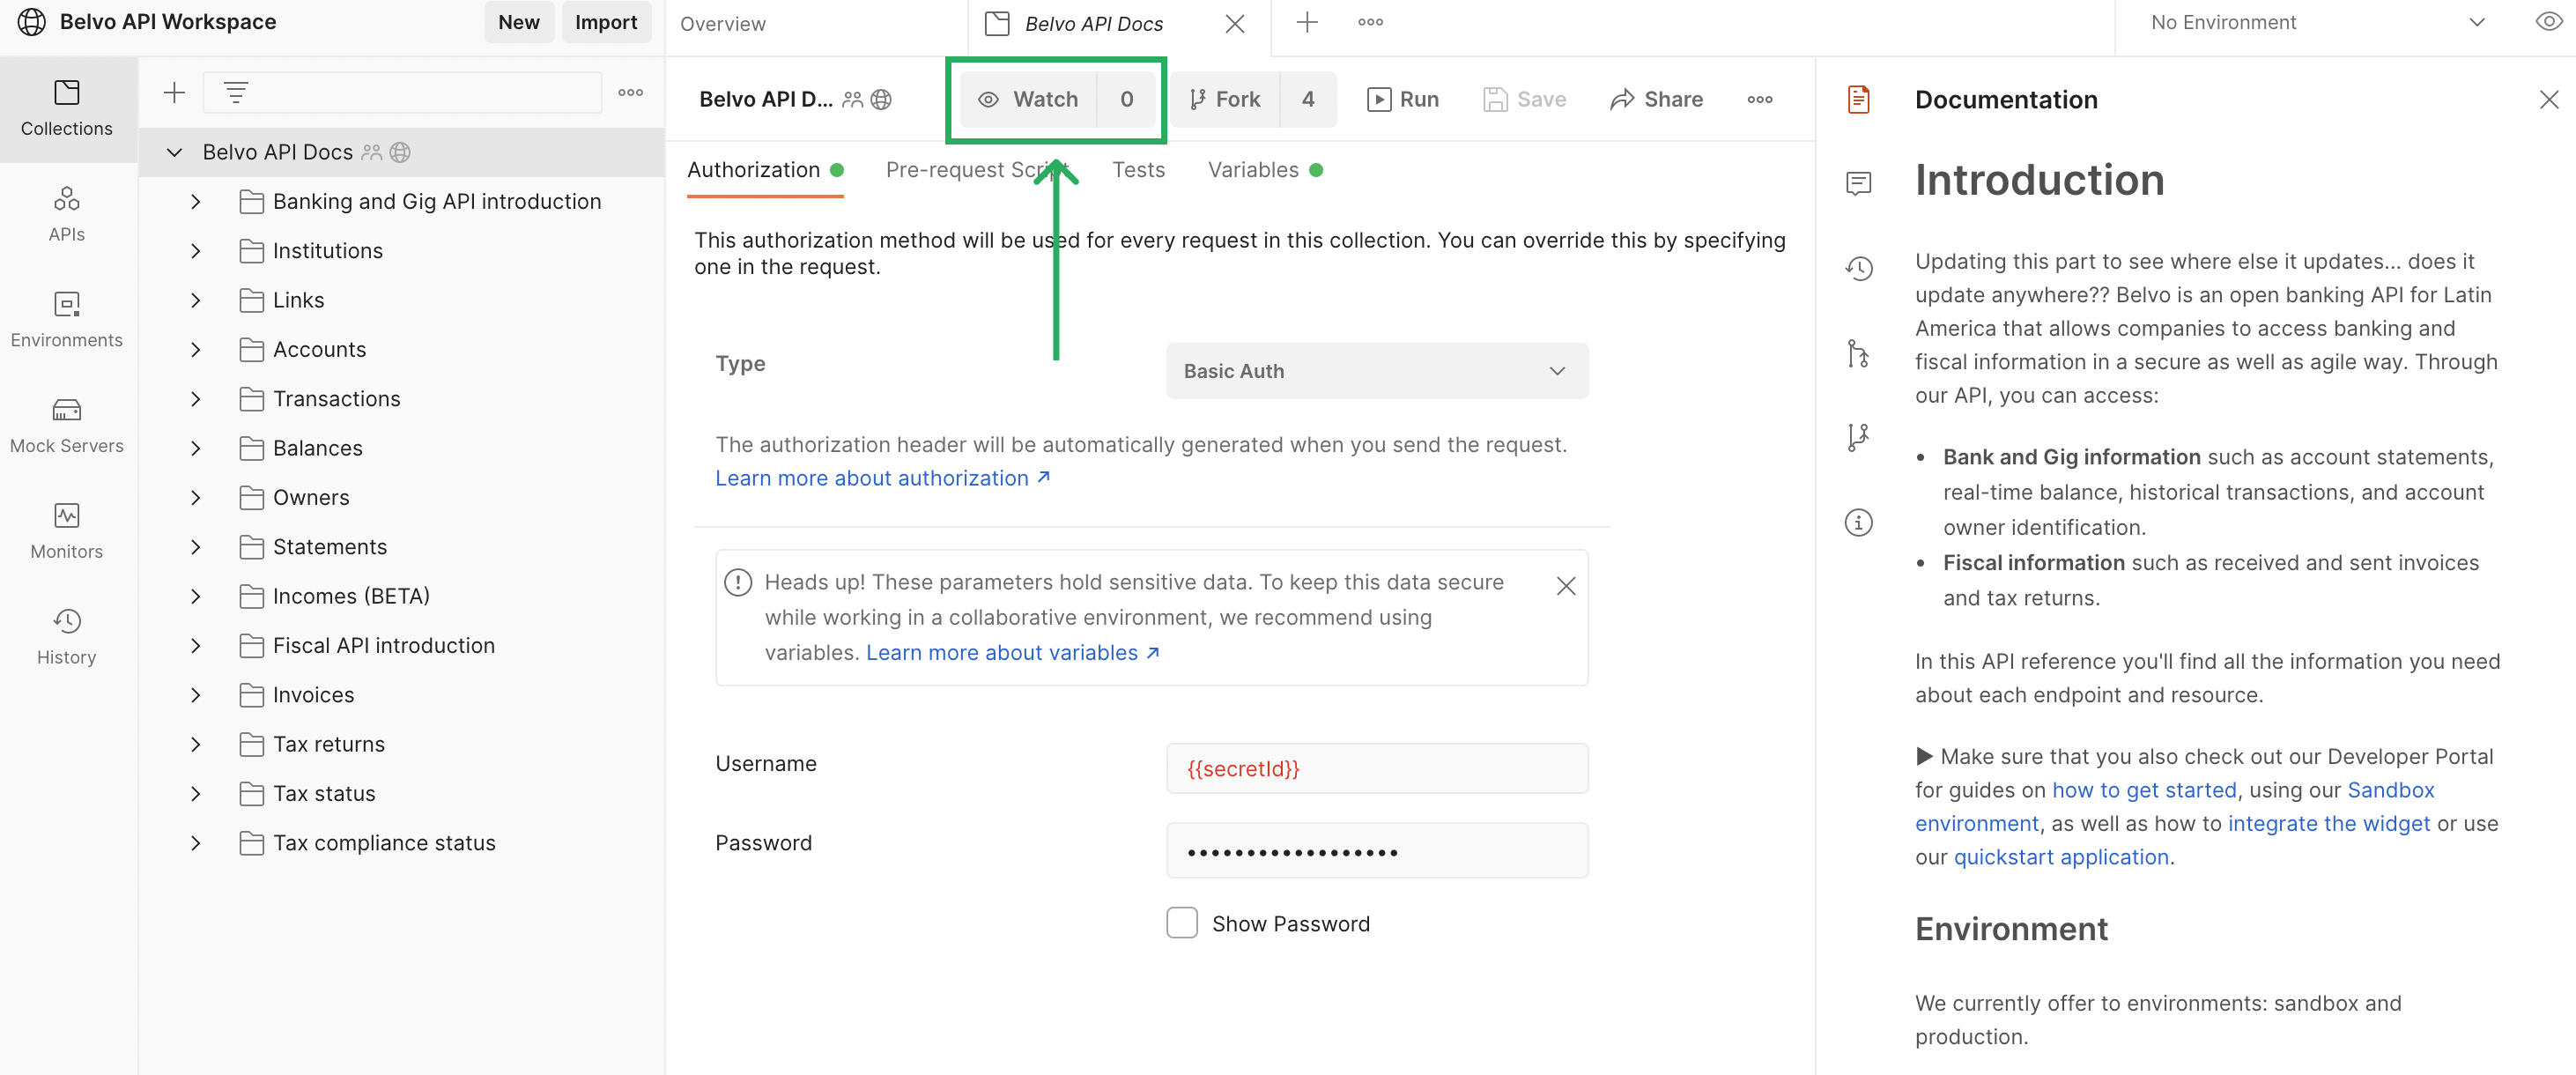Close the Documentation panel

tap(2548, 99)
